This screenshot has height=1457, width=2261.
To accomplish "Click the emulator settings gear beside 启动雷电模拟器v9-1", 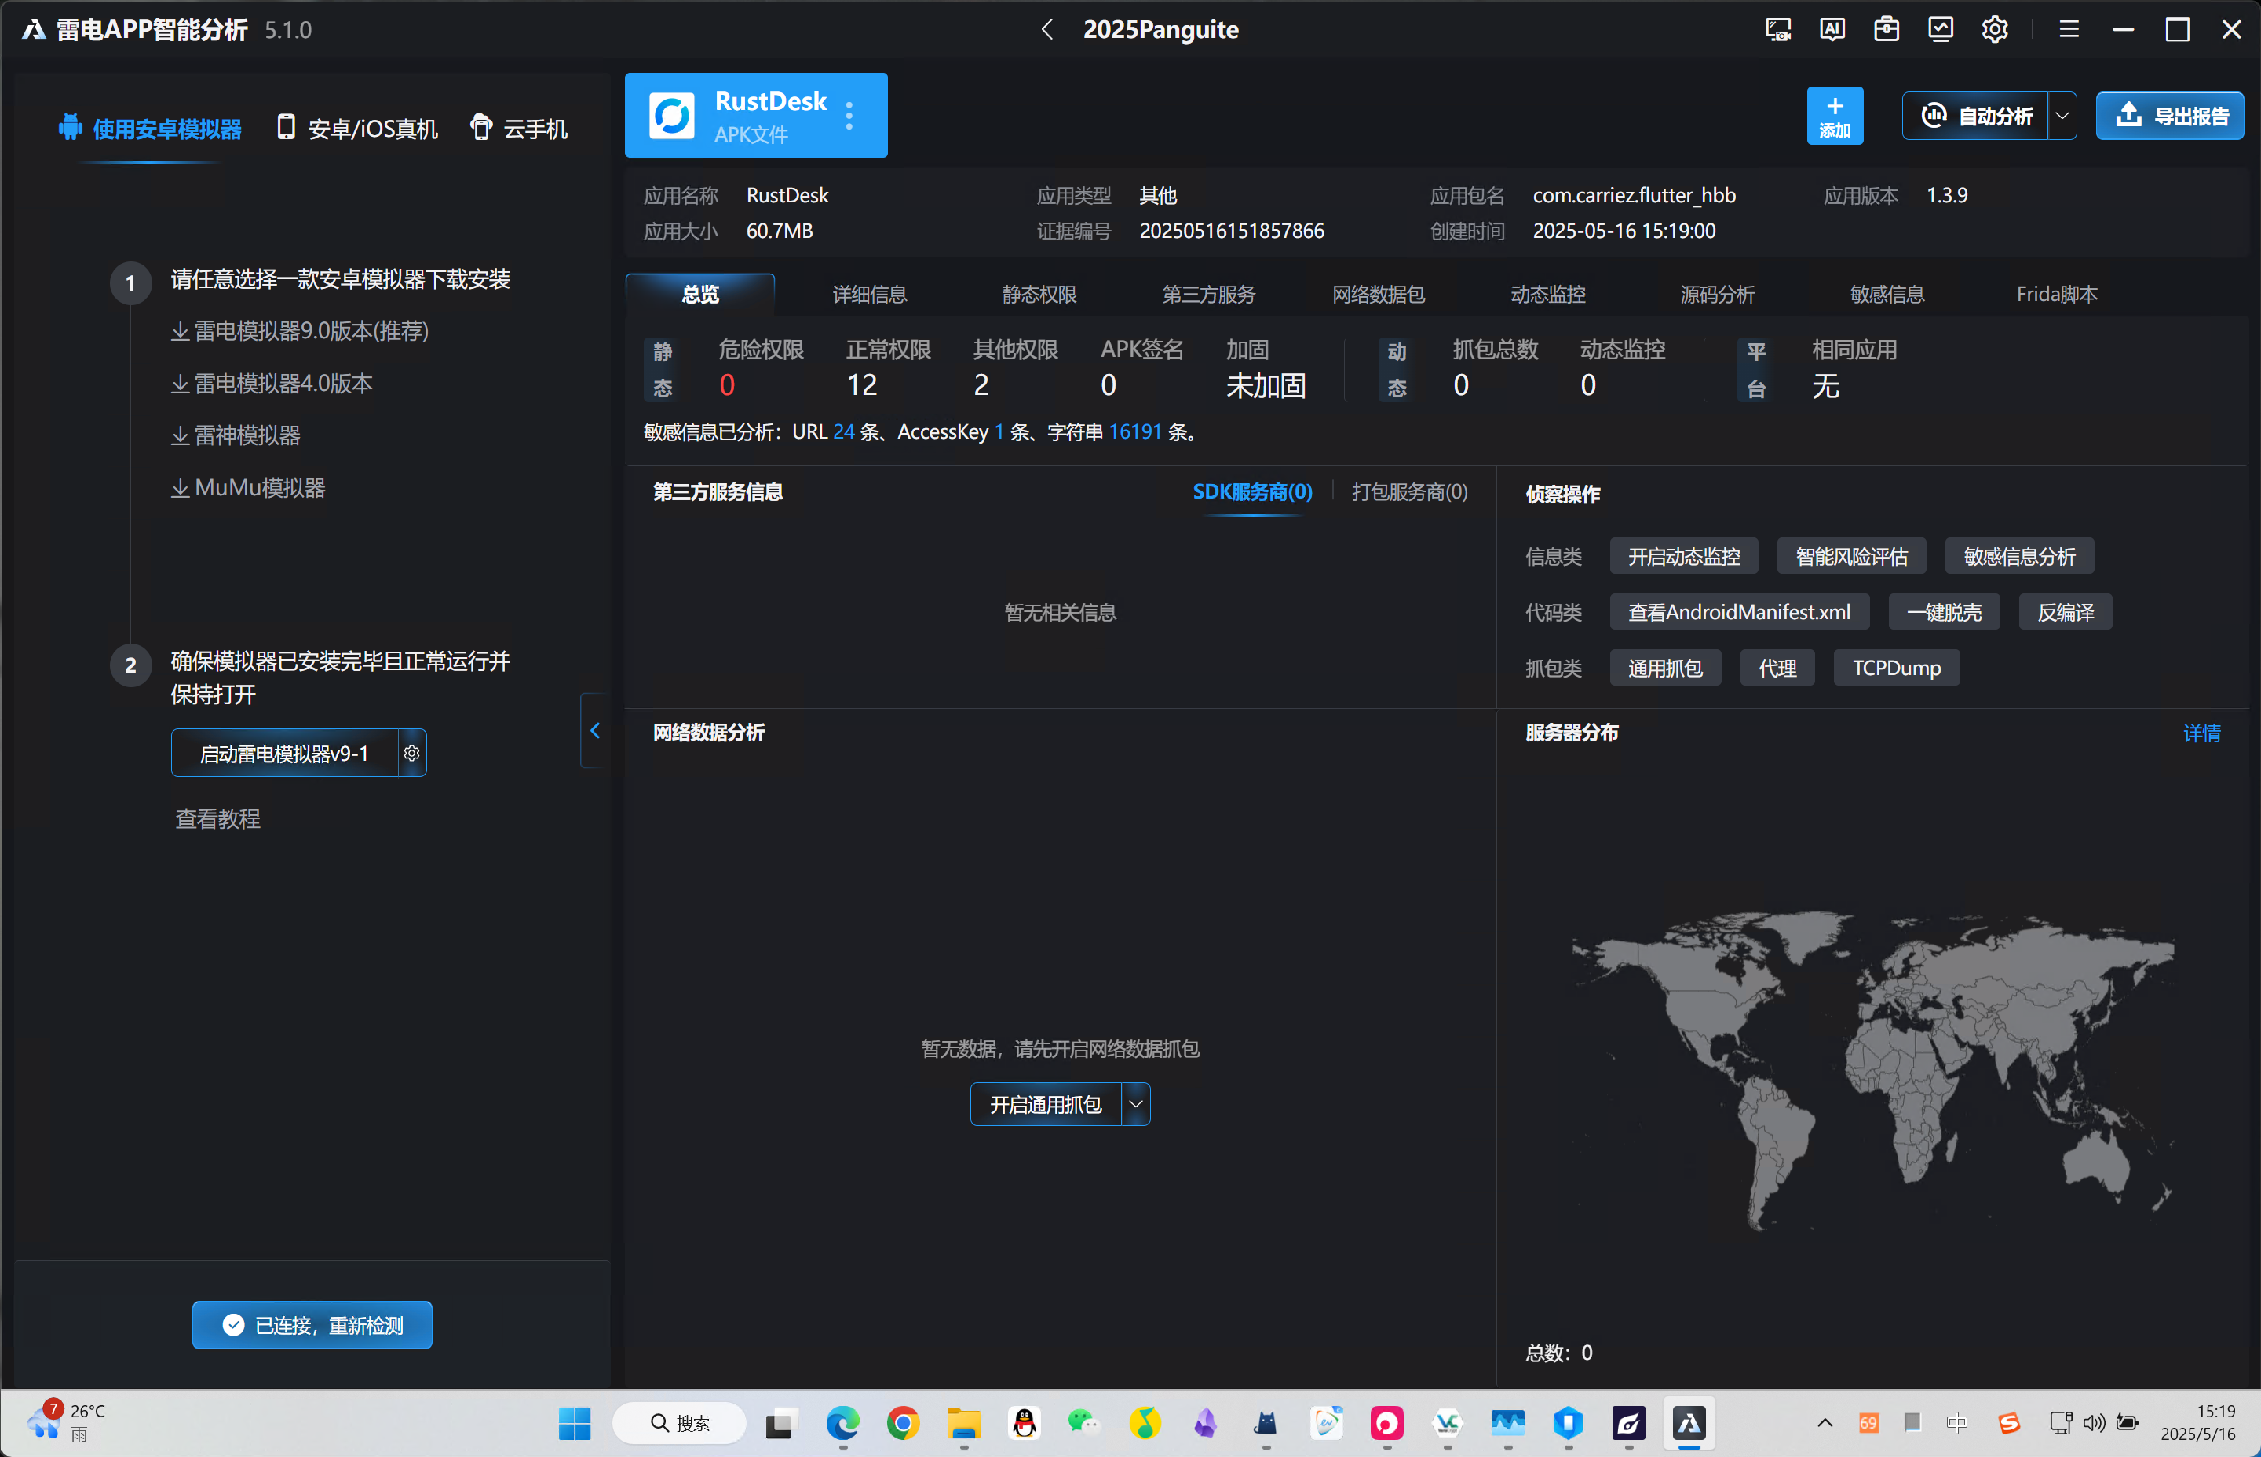I will [411, 753].
